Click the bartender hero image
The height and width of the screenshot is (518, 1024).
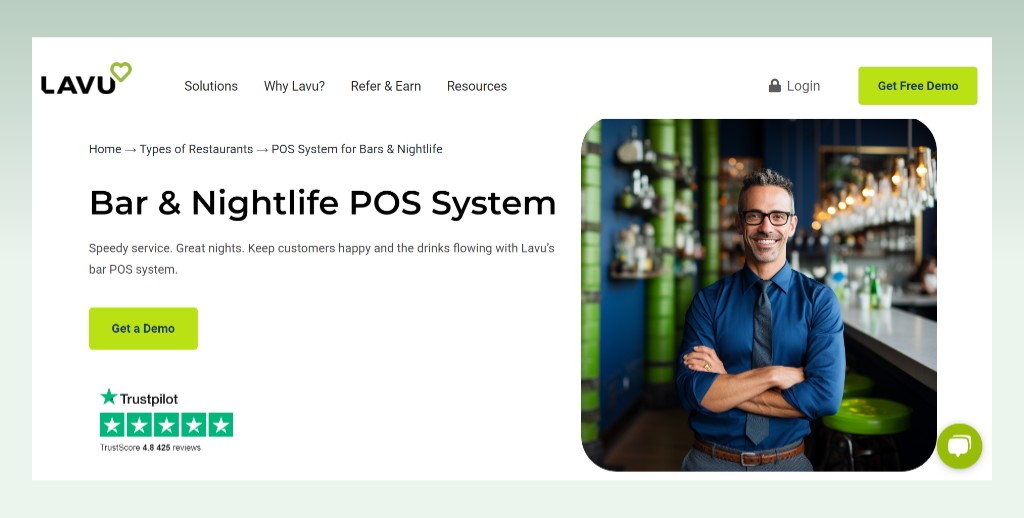coord(759,295)
